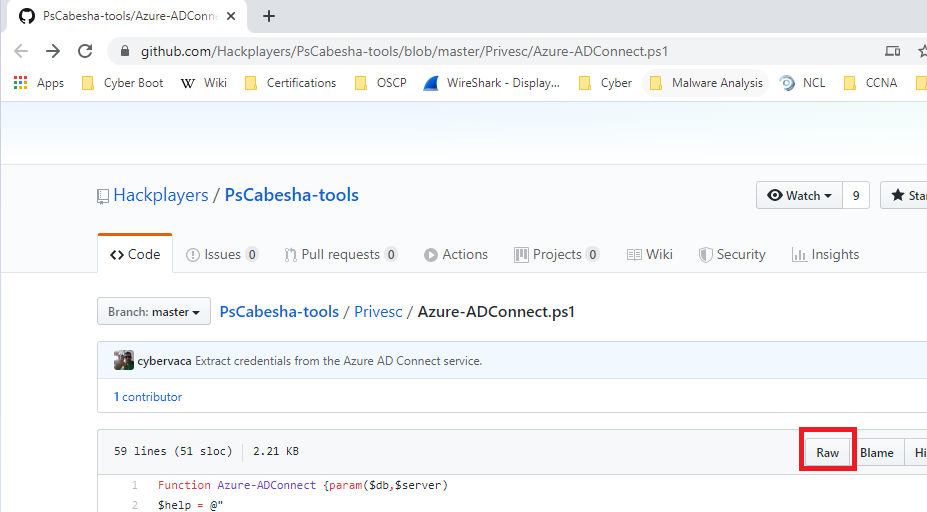
Task: Click code line number 2
Action: coord(134,505)
